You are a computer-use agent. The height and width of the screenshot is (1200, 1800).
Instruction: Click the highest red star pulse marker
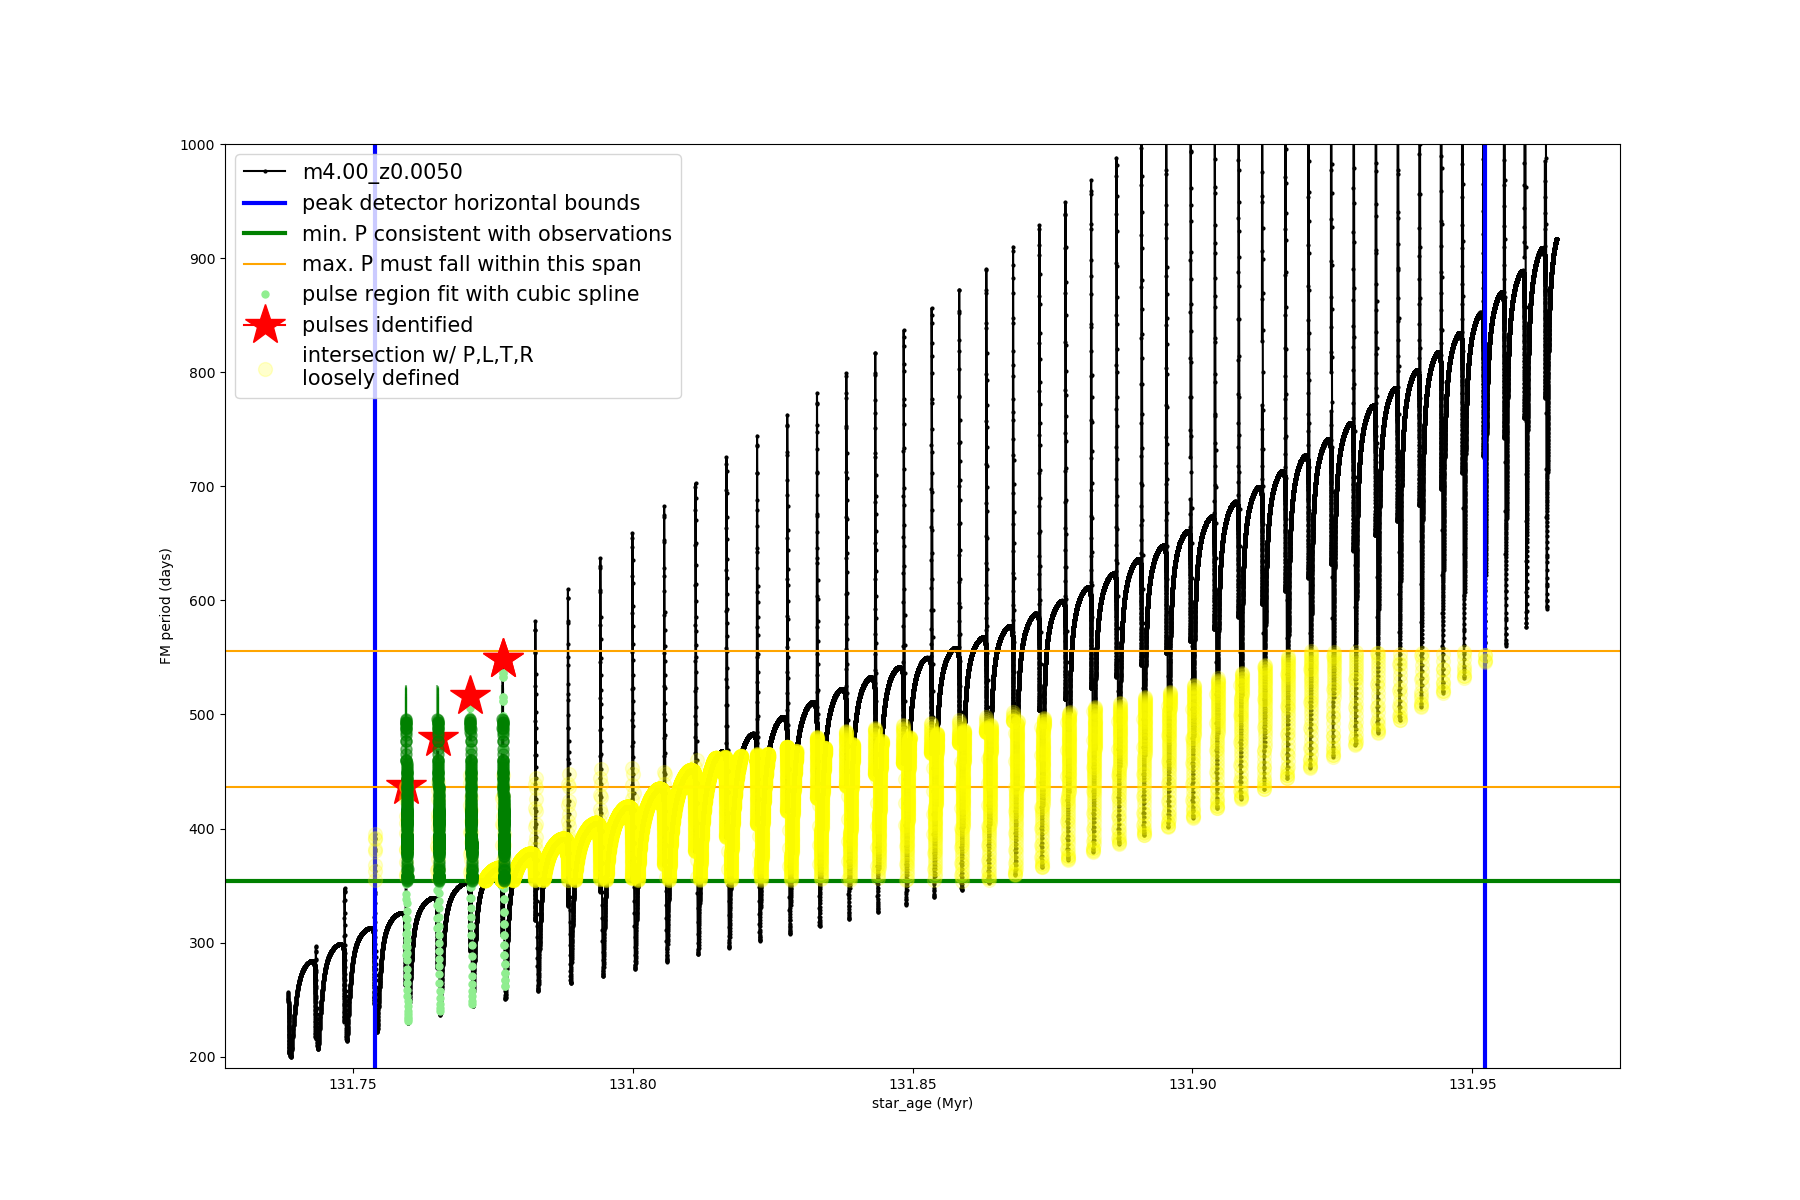click(x=503, y=659)
